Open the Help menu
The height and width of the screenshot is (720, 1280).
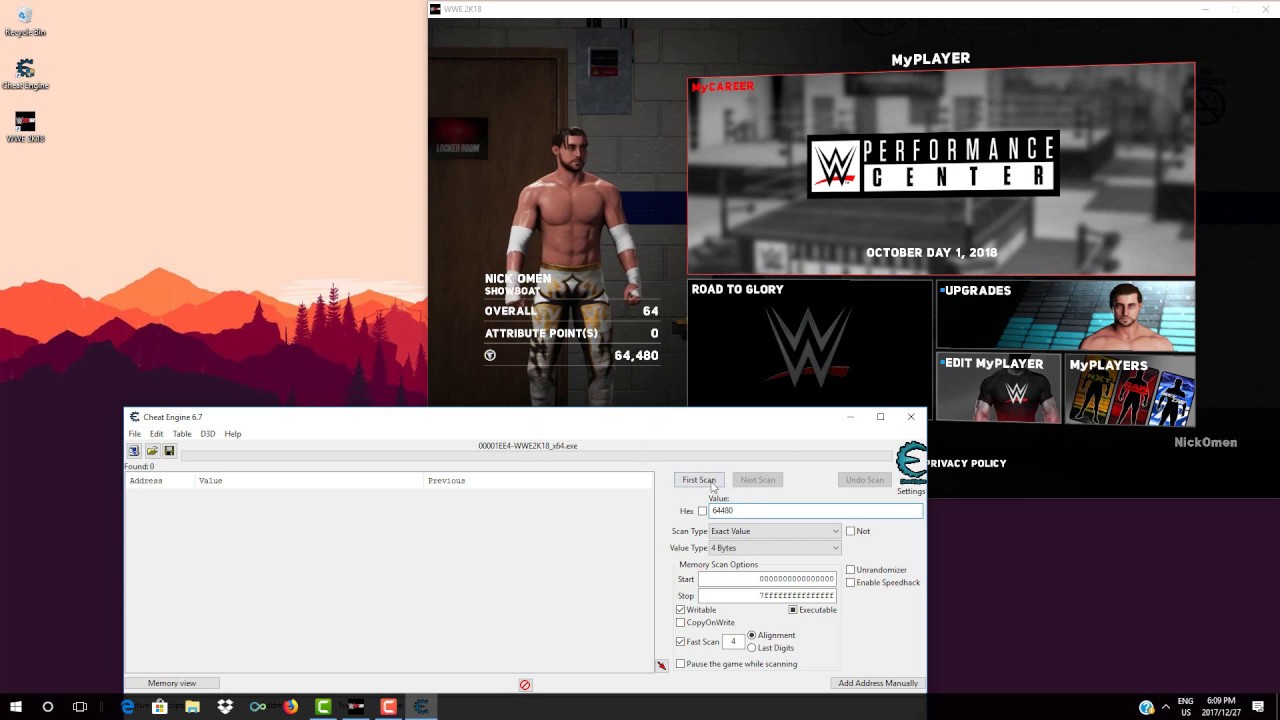point(233,434)
